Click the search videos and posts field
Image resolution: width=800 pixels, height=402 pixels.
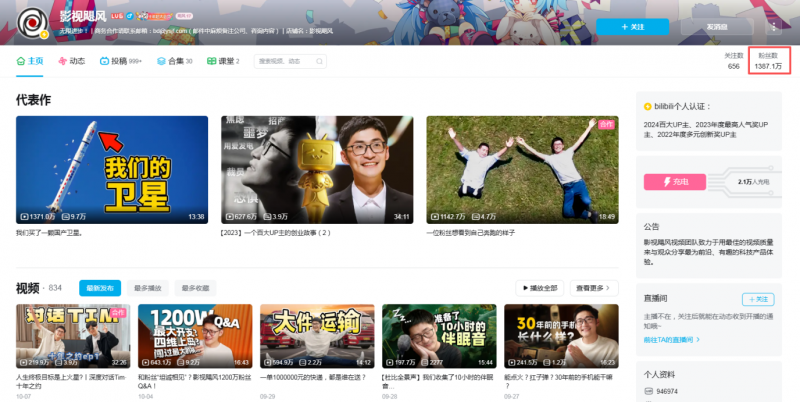[x=290, y=61]
